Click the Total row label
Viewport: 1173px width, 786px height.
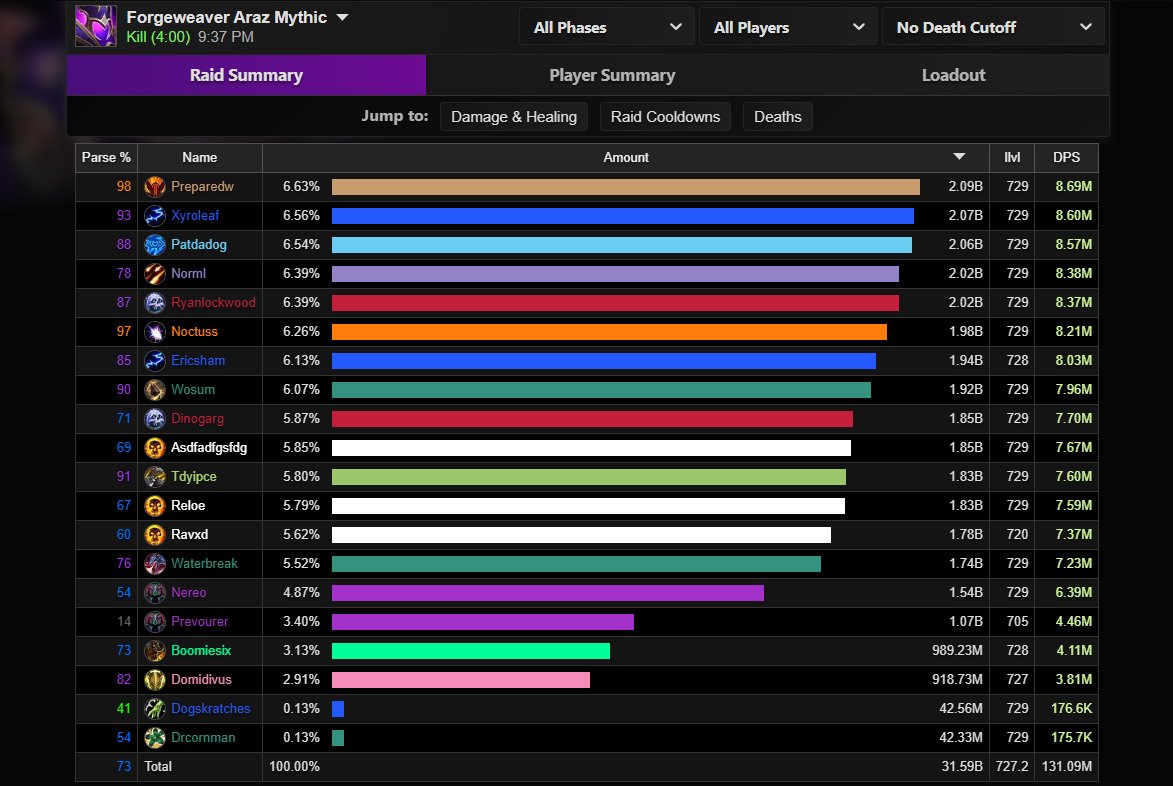click(158, 767)
